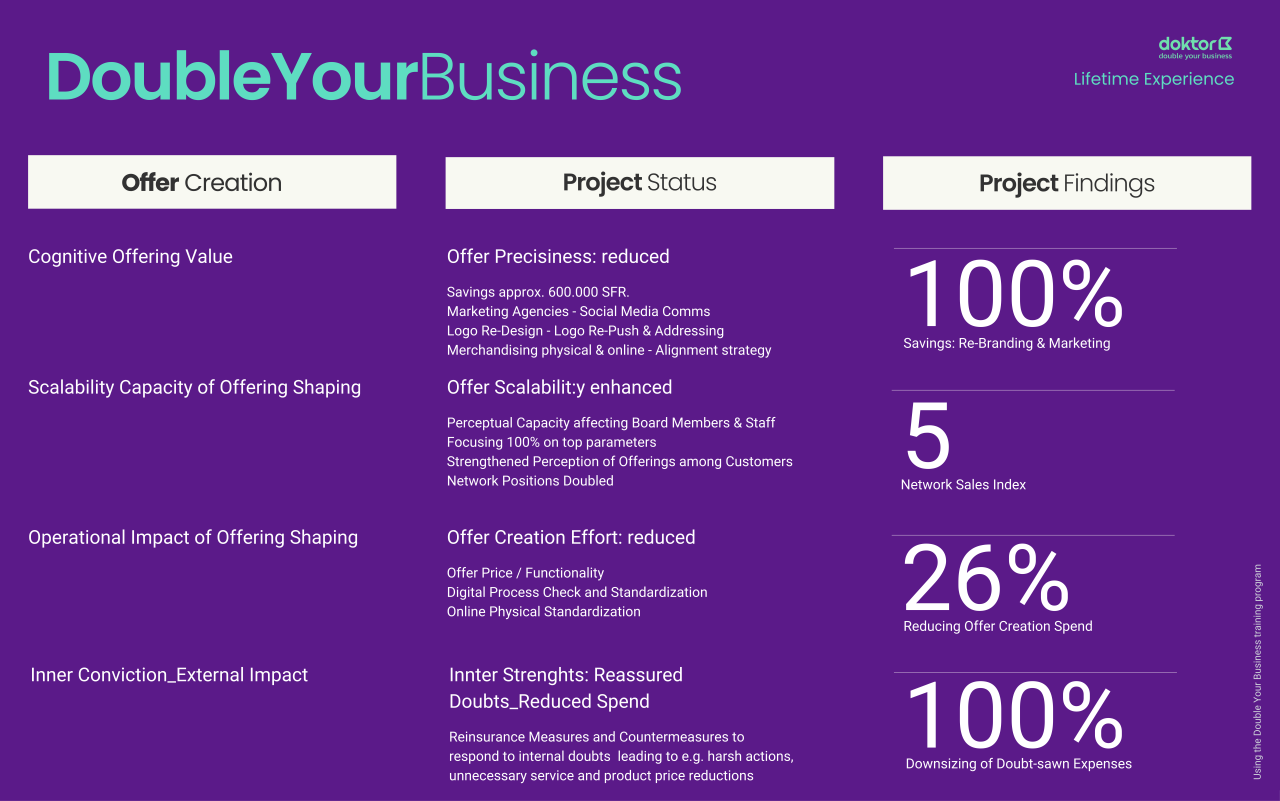Screen dimensions: 1280x801
Task: Click the Offer Scalability enhanced heading
Action: click(559, 388)
